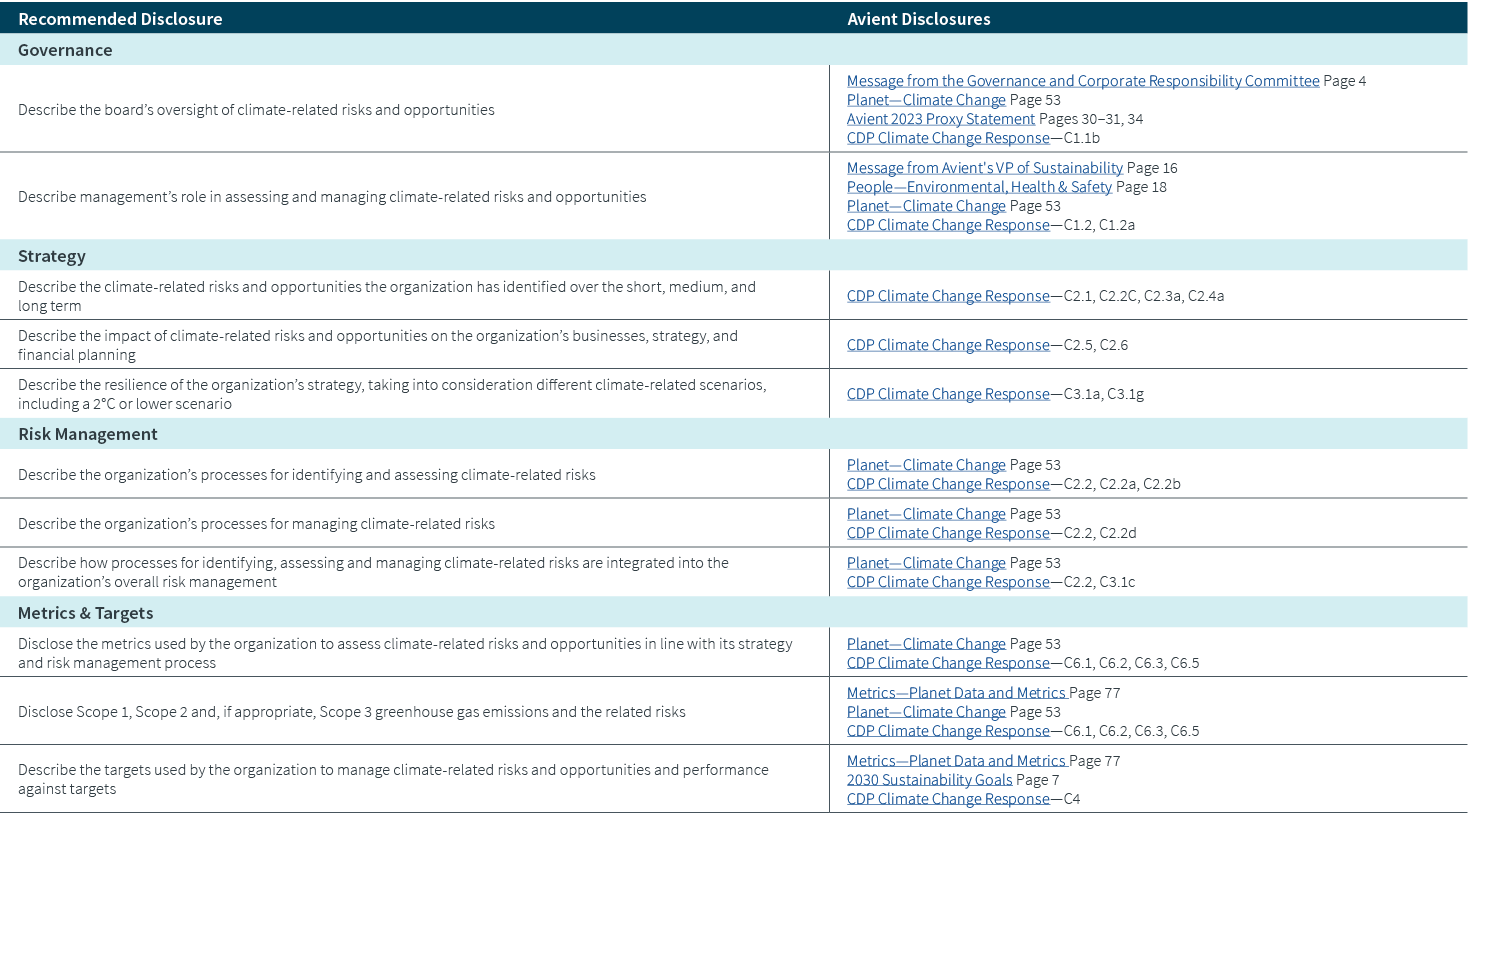
Task: Open CDP Climate Change Response link for C1.2, C1.2a
Action: (x=947, y=225)
